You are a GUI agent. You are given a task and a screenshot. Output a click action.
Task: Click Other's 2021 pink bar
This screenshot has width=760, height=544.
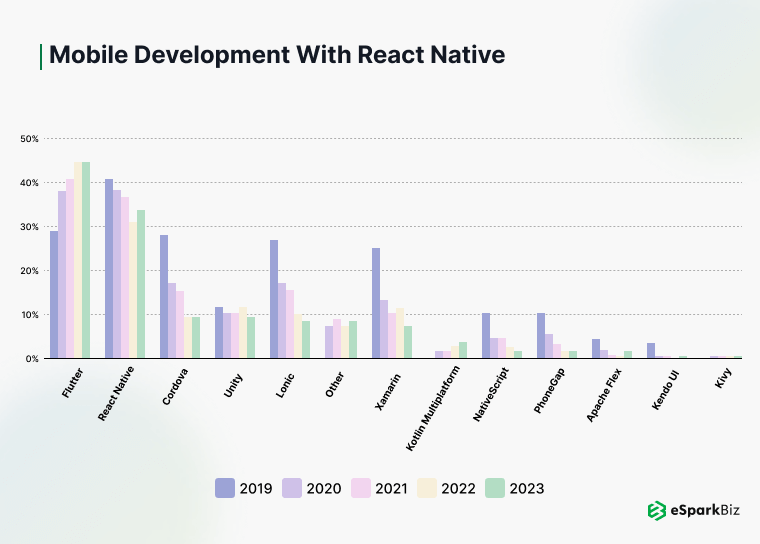(x=337, y=338)
